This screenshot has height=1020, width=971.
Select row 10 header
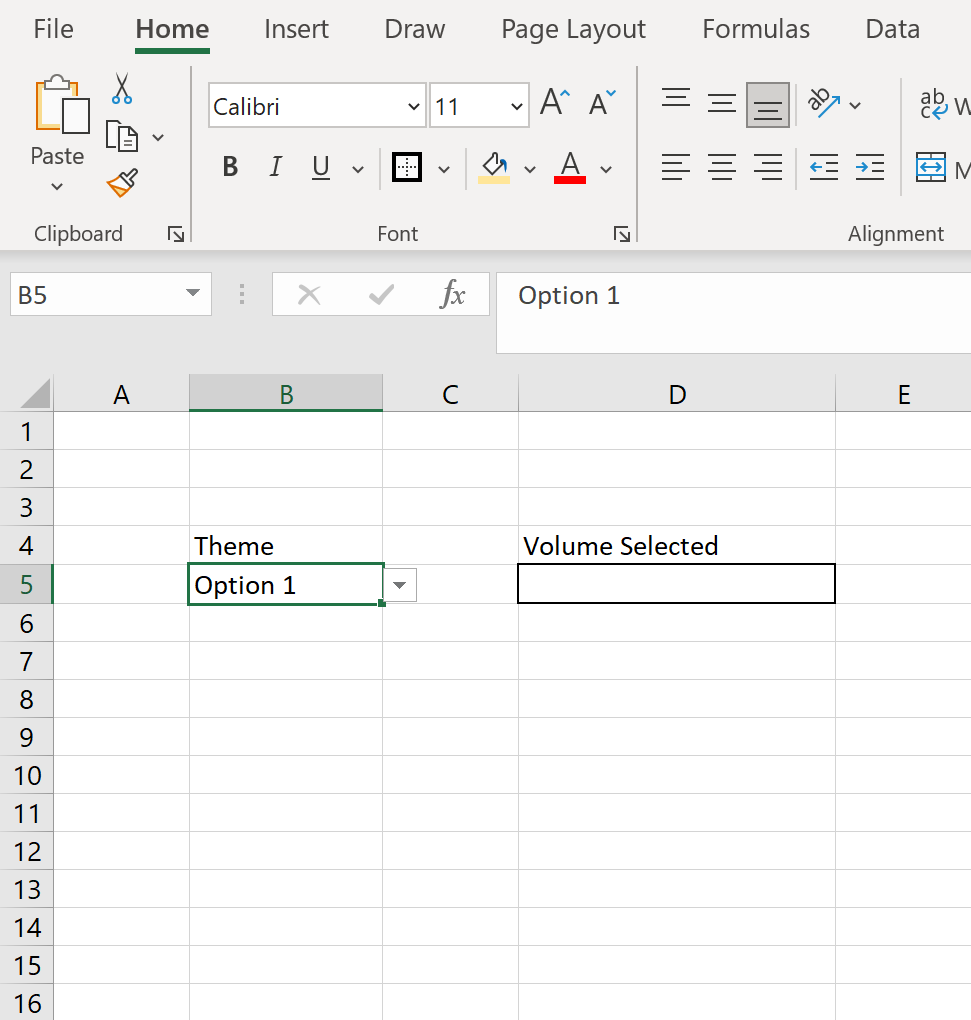click(26, 775)
